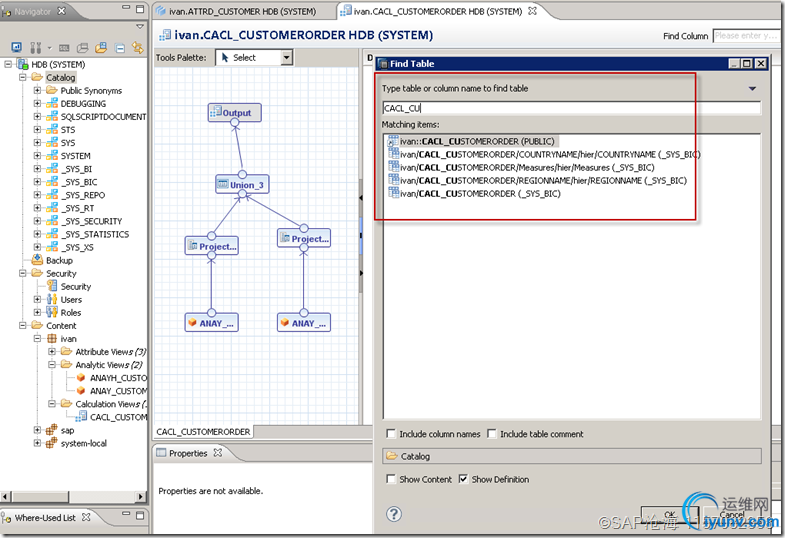Click the _SYS_BIC schema in Catalog

pyautogui.click(x=77, y=182)
